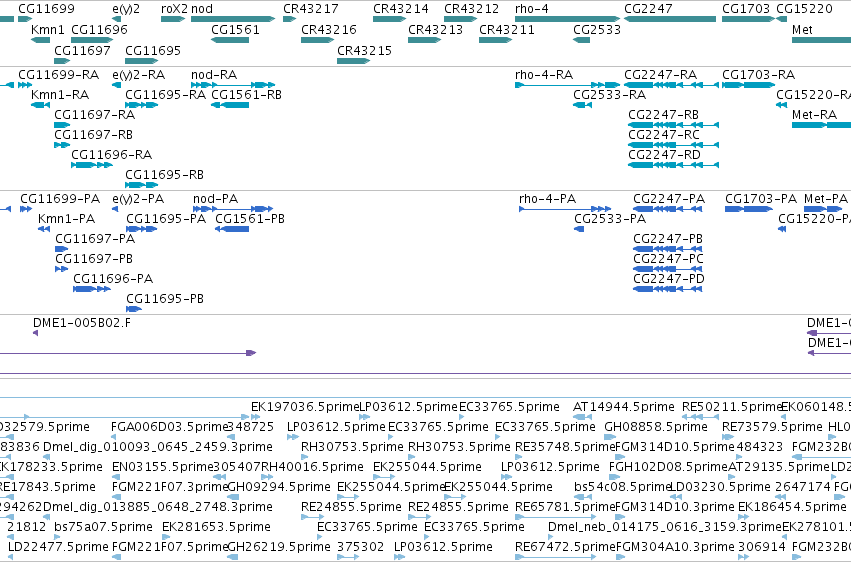Click the Dmel_dig_010093_0645_2459.3prime label

157,446
